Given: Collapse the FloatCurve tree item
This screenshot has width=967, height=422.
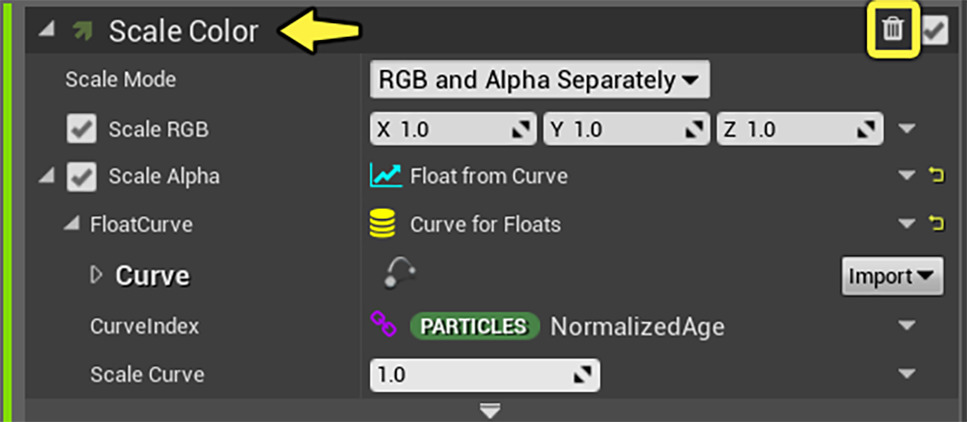Looking at the screenshot, I should click(x=70, y=225).
